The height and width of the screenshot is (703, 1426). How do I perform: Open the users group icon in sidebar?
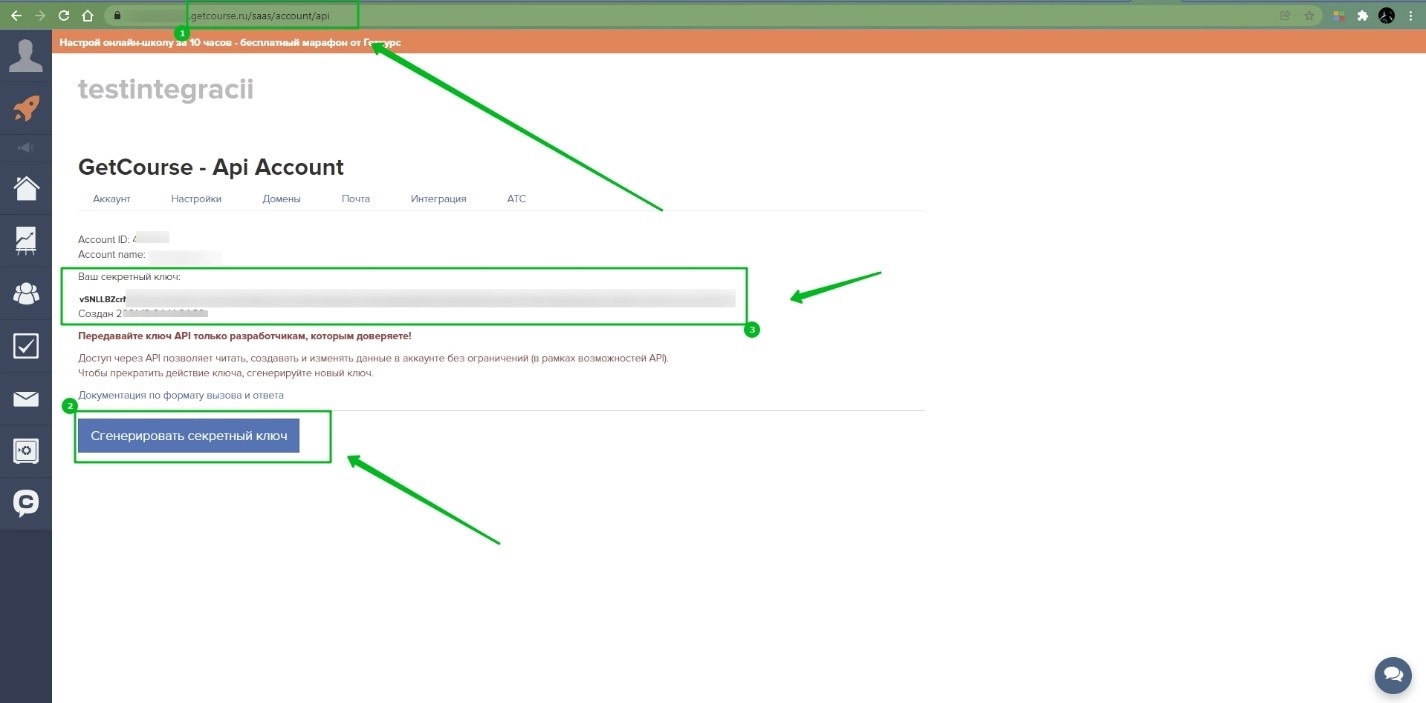click(25, 293)
